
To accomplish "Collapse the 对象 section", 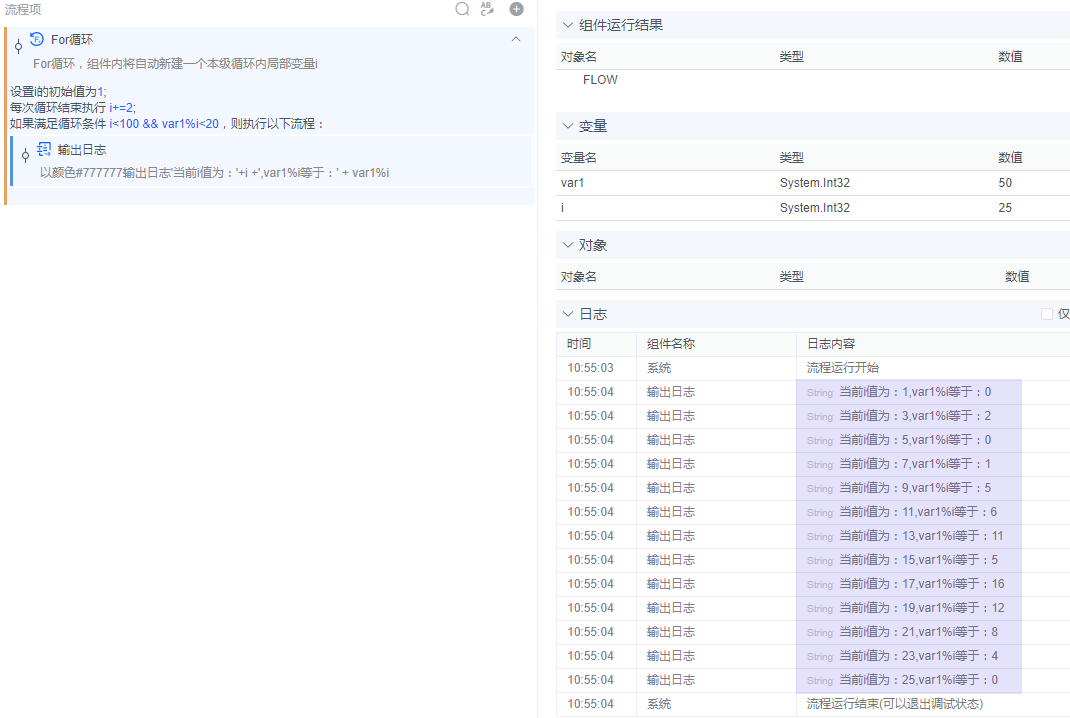I will pos(567,244).
